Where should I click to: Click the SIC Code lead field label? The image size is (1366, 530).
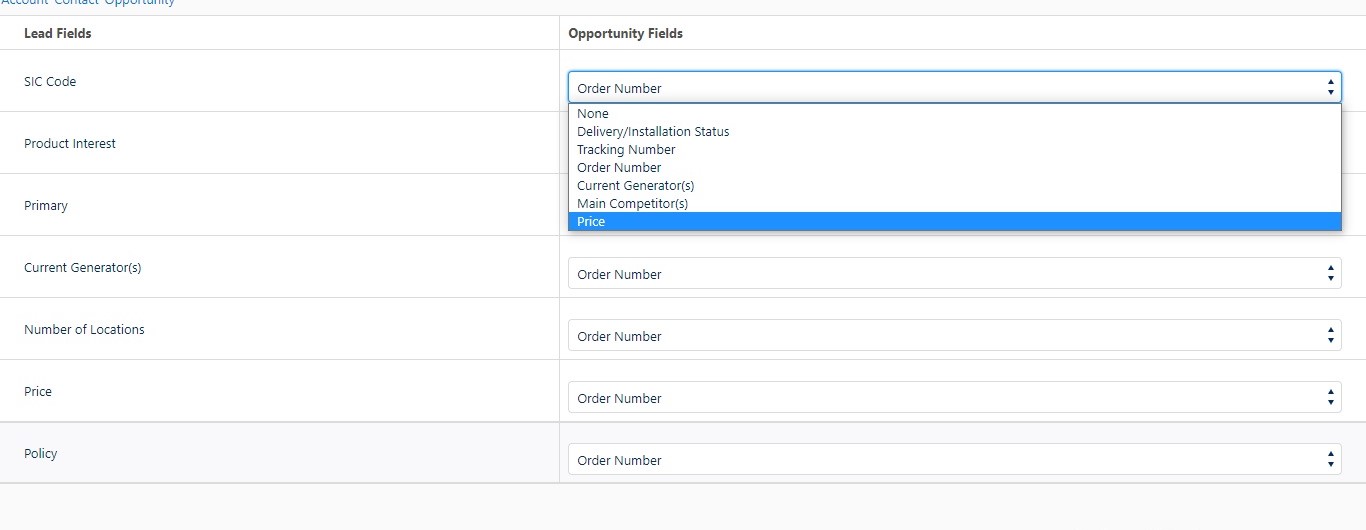coord(50,82)
